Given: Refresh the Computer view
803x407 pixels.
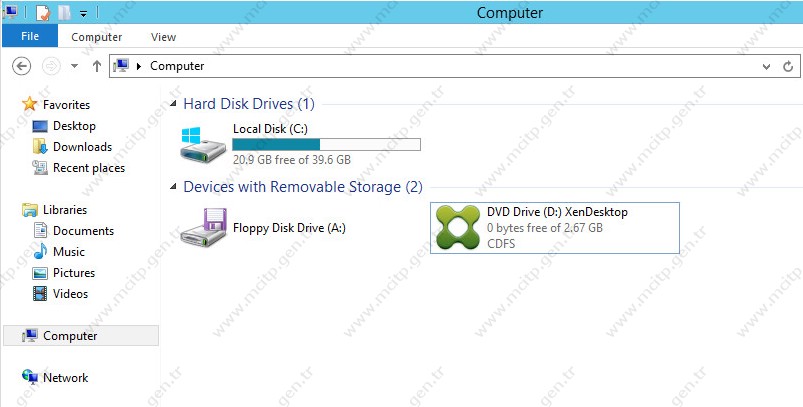Looking at the screenshot, I should point(788,67).
